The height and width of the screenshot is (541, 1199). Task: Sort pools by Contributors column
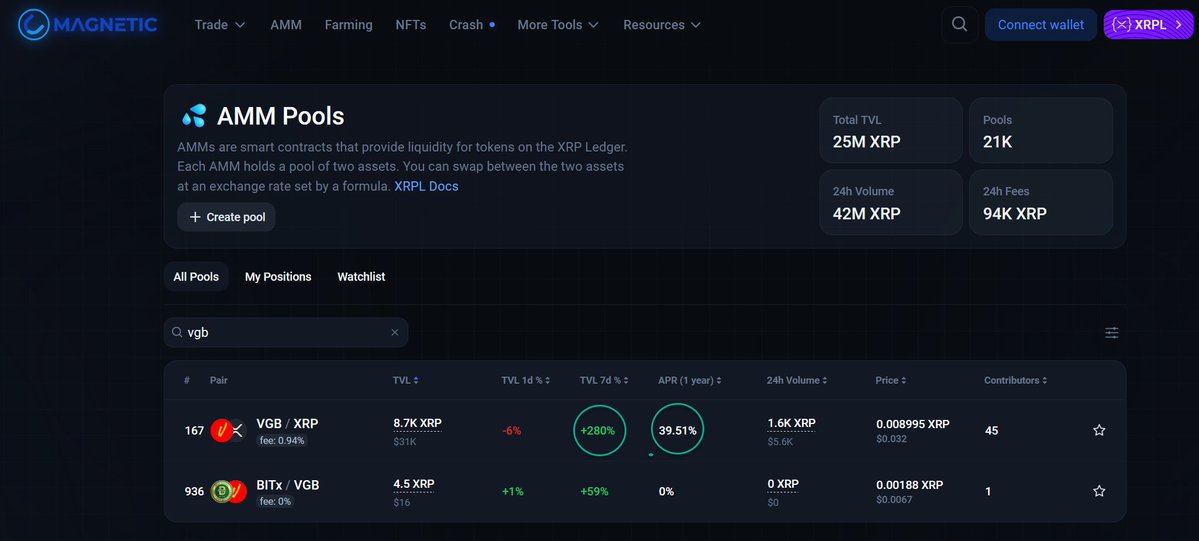[x=1015, y=380]
